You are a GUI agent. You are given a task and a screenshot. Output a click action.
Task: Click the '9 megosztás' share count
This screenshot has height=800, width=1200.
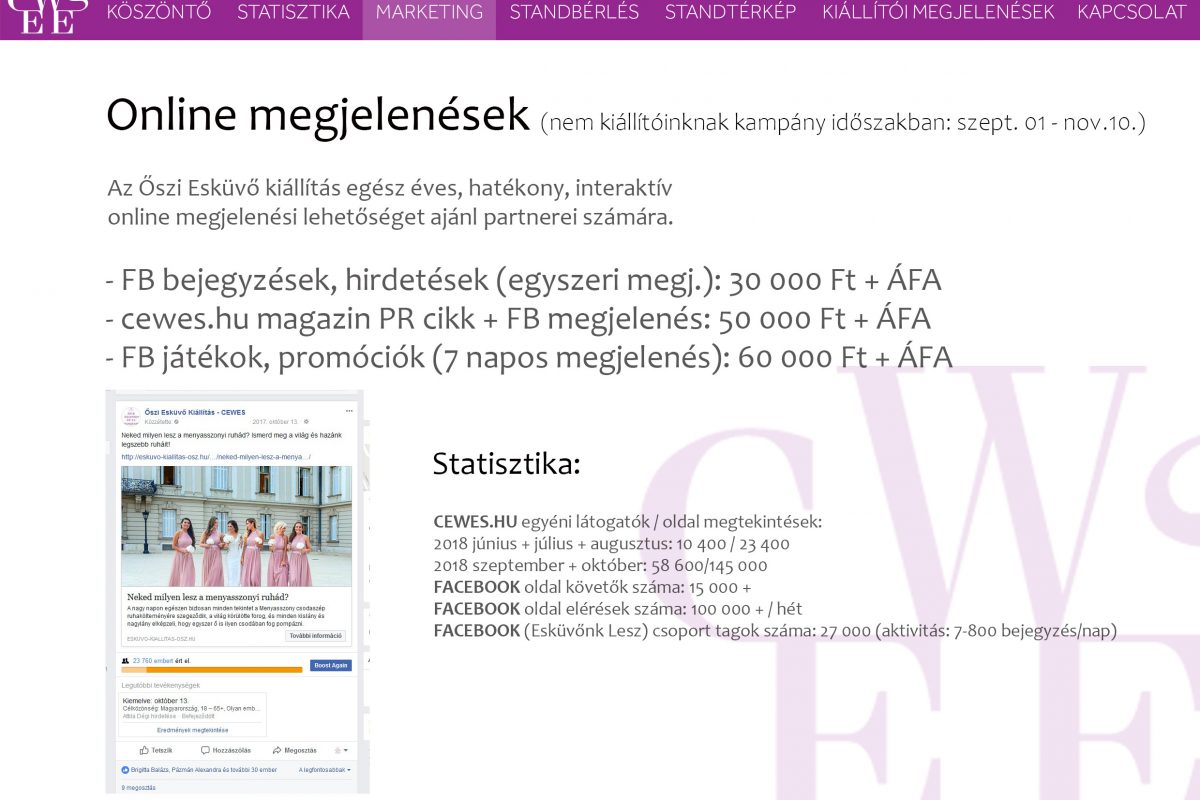pos(139,788)
